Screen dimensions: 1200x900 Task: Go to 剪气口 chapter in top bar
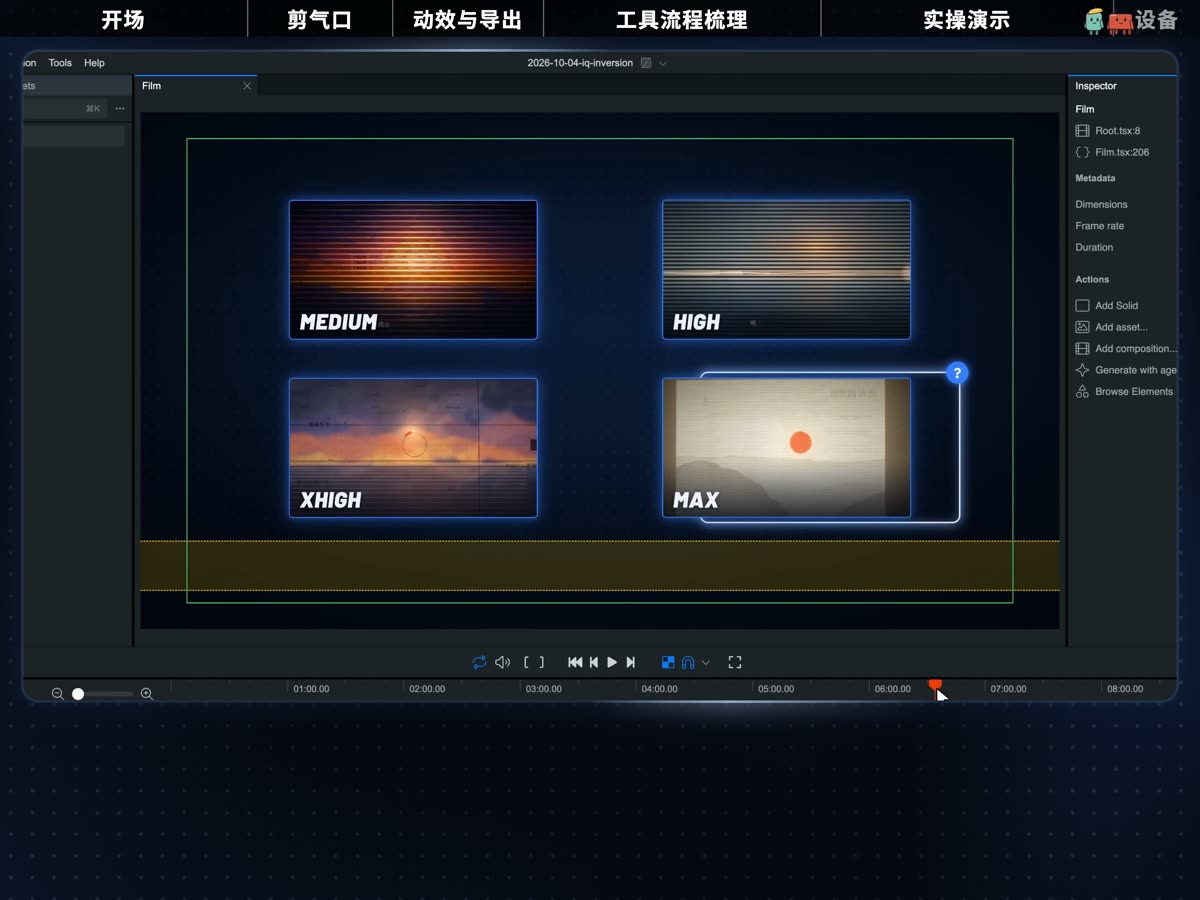pos(319,20)
